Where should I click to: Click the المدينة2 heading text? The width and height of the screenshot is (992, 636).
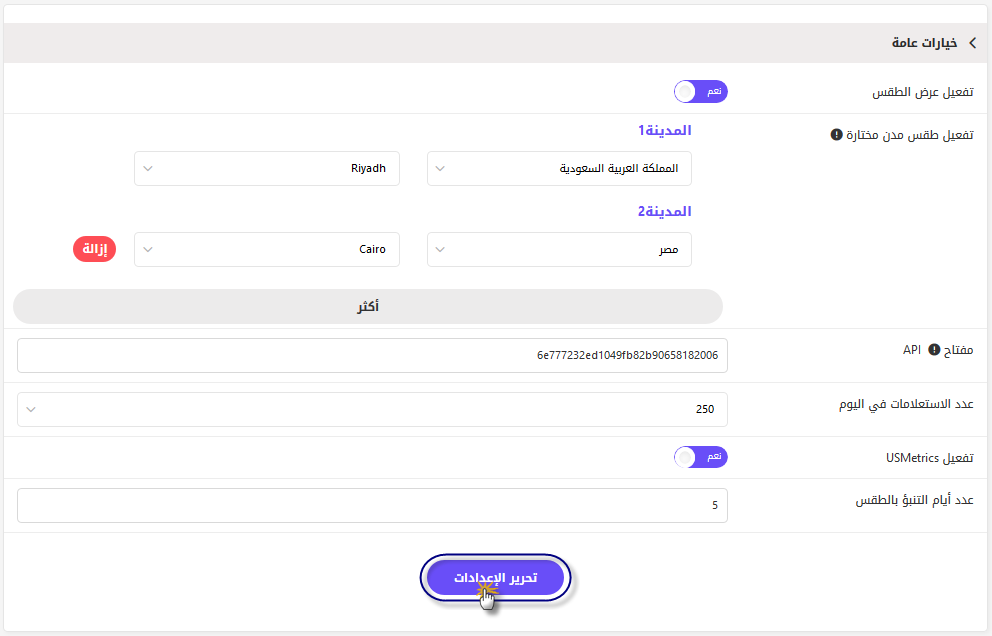coord(664,211)
